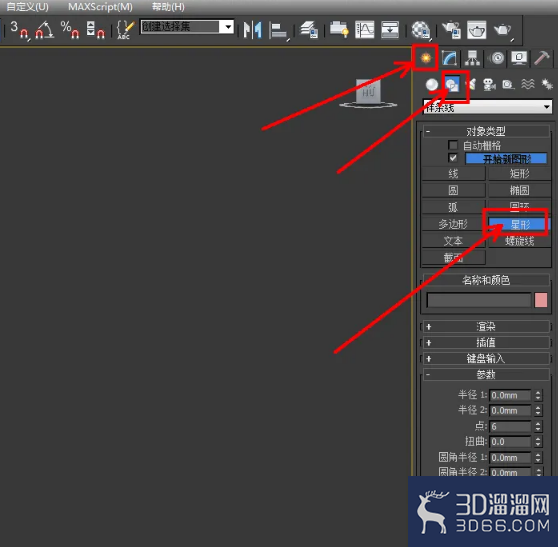The image size is (558, 547).
Task: Switch to the Modify command panel tab
Action: click(449, 58)
